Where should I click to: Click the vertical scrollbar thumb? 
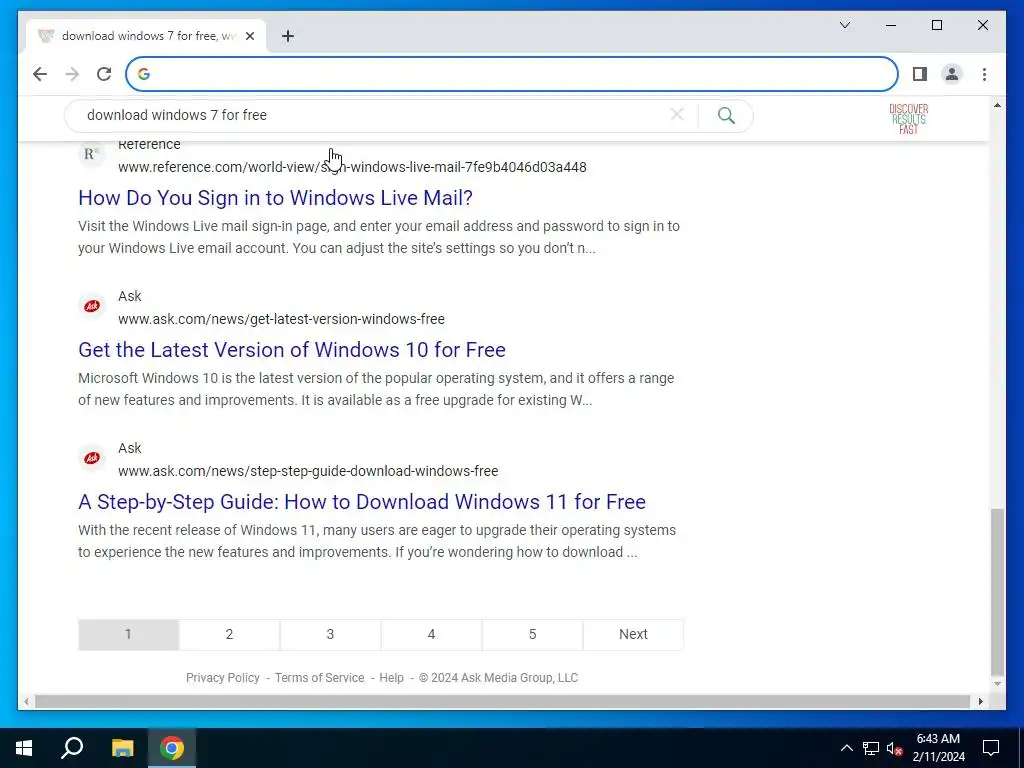click(x=997, y=592)
